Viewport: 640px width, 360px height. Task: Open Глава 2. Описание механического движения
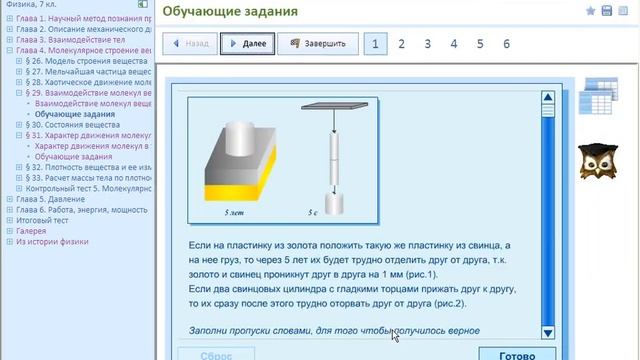[84, 29]
